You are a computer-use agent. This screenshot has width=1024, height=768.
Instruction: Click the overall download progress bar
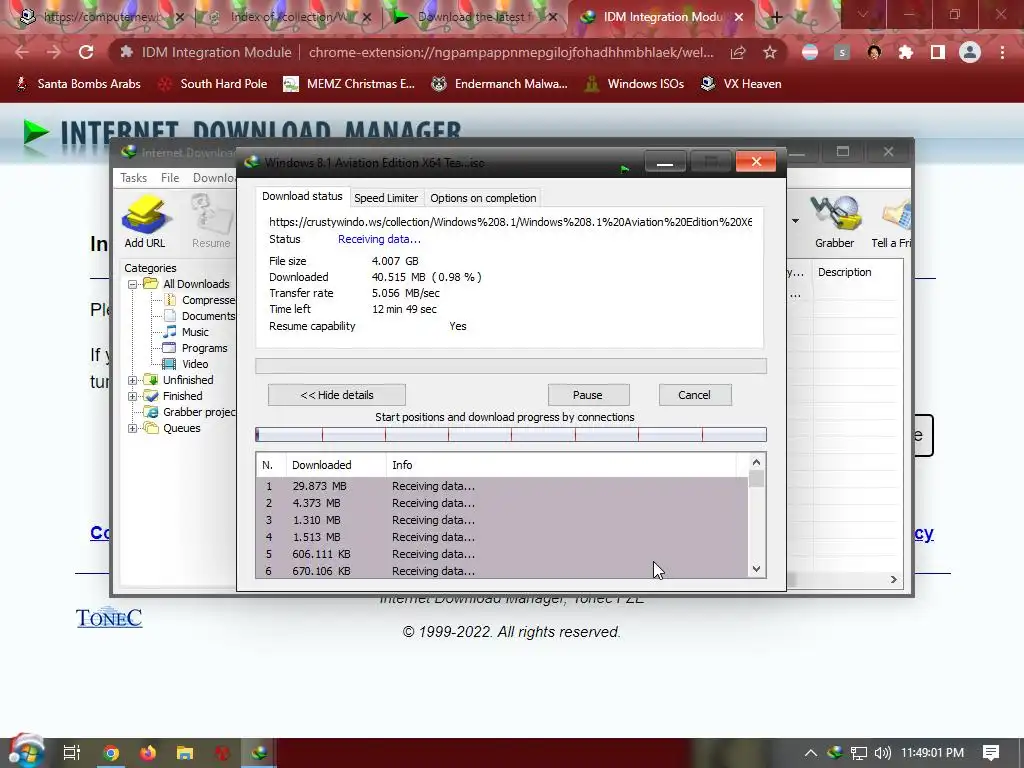tap(511, 366)
